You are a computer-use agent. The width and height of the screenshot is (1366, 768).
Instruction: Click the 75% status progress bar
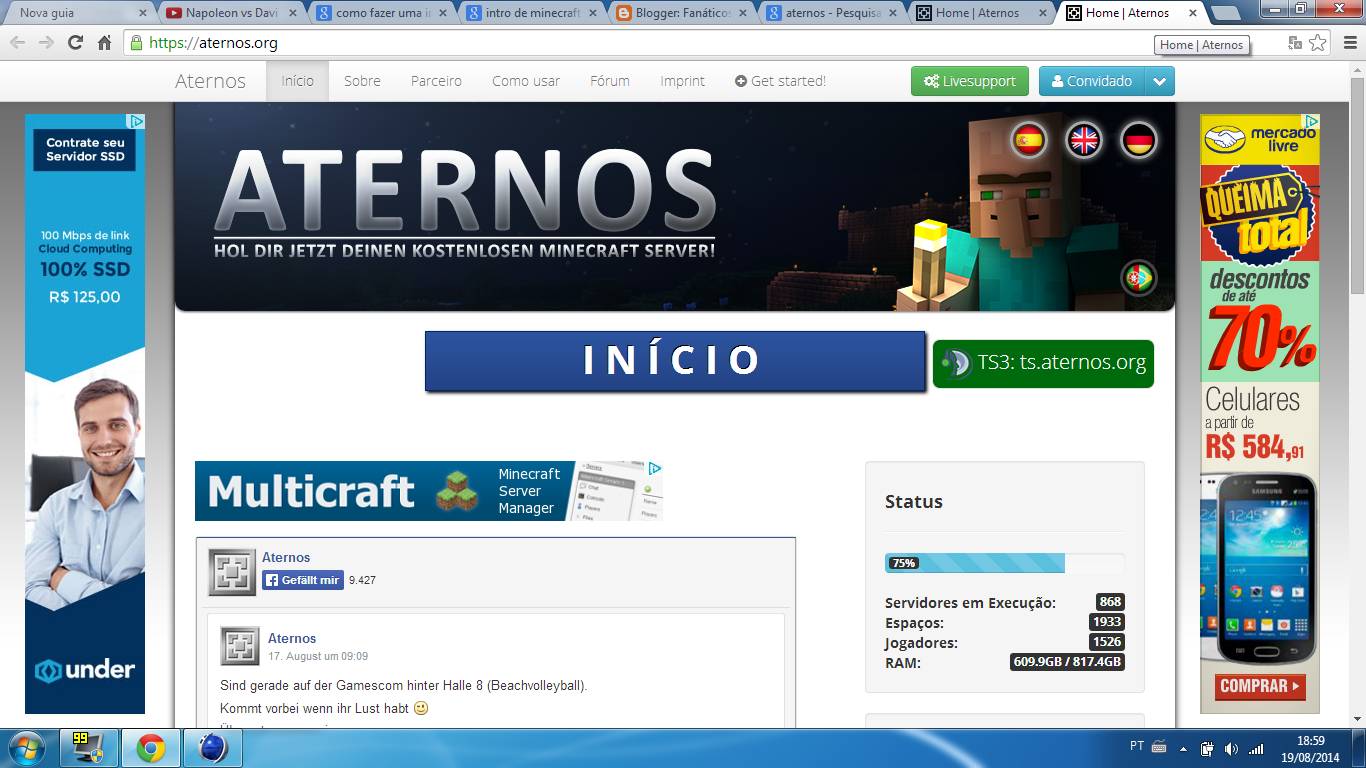1004,563
